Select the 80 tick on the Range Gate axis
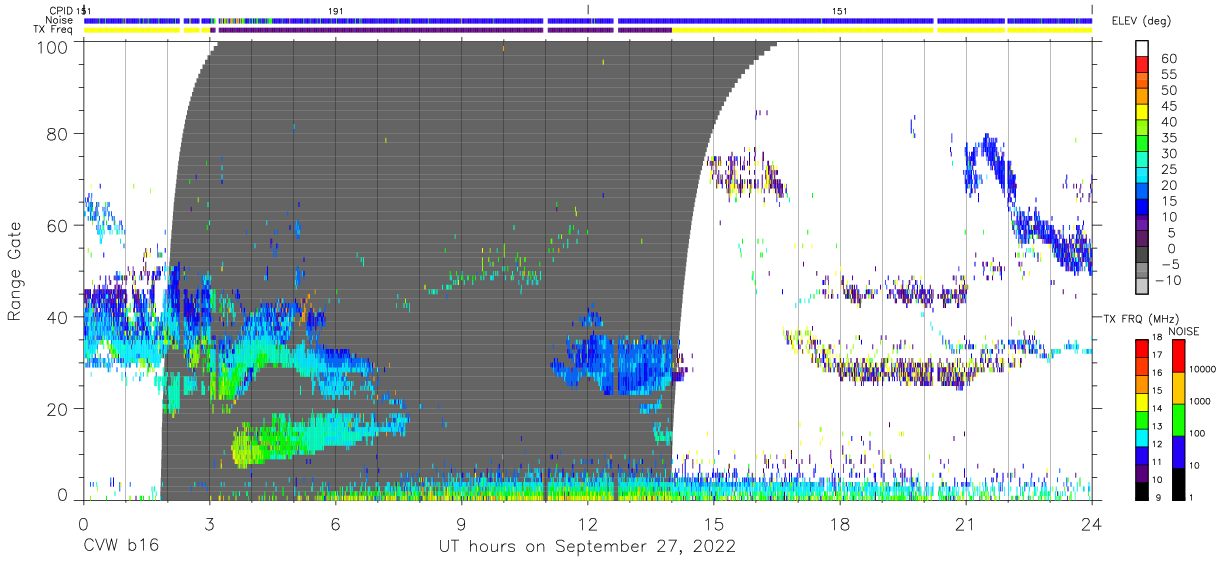 [57, 134]
